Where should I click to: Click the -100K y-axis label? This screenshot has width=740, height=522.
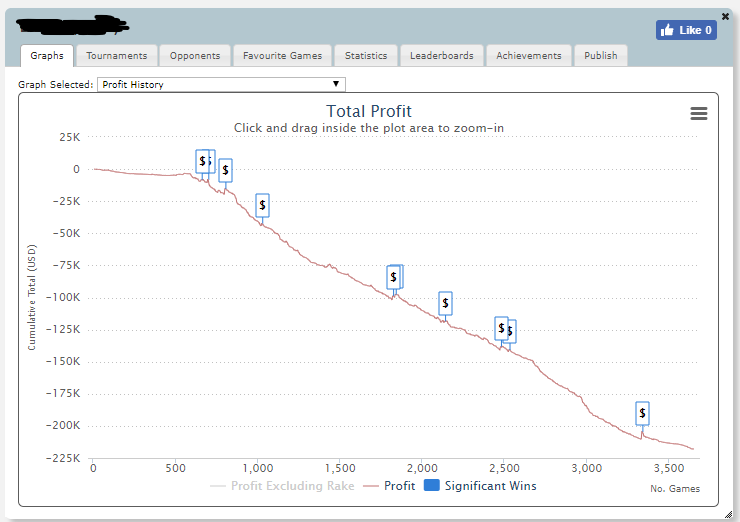pyautogui.click(x=63, y=297)
